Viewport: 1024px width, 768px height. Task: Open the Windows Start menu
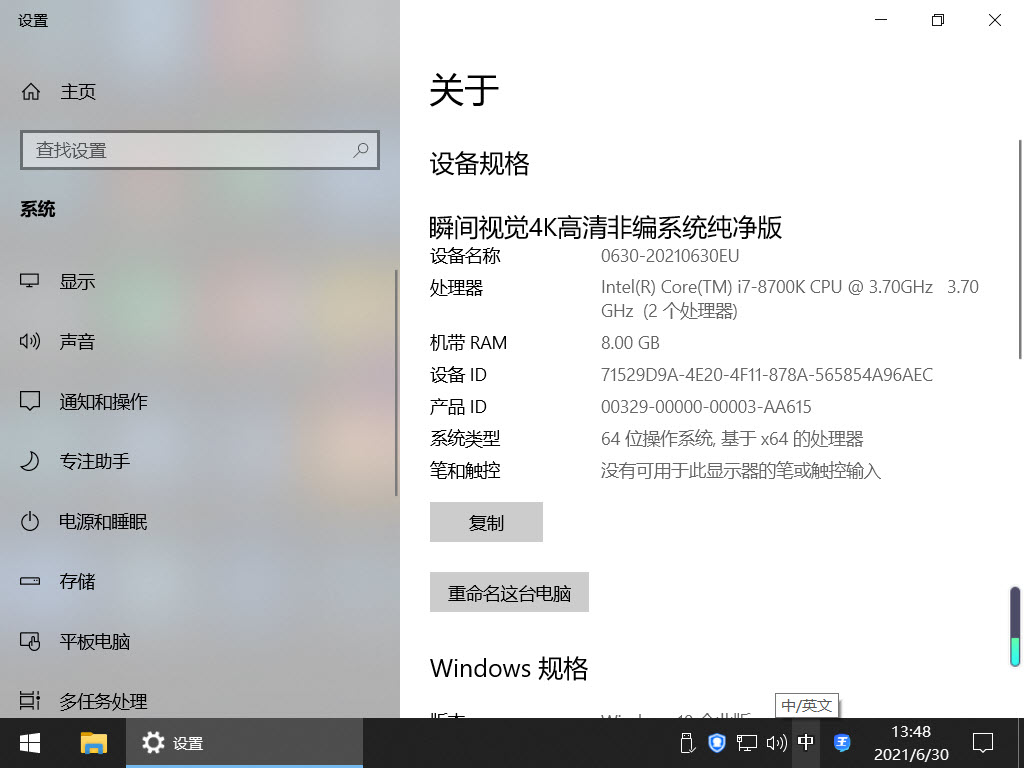[29, 743]
